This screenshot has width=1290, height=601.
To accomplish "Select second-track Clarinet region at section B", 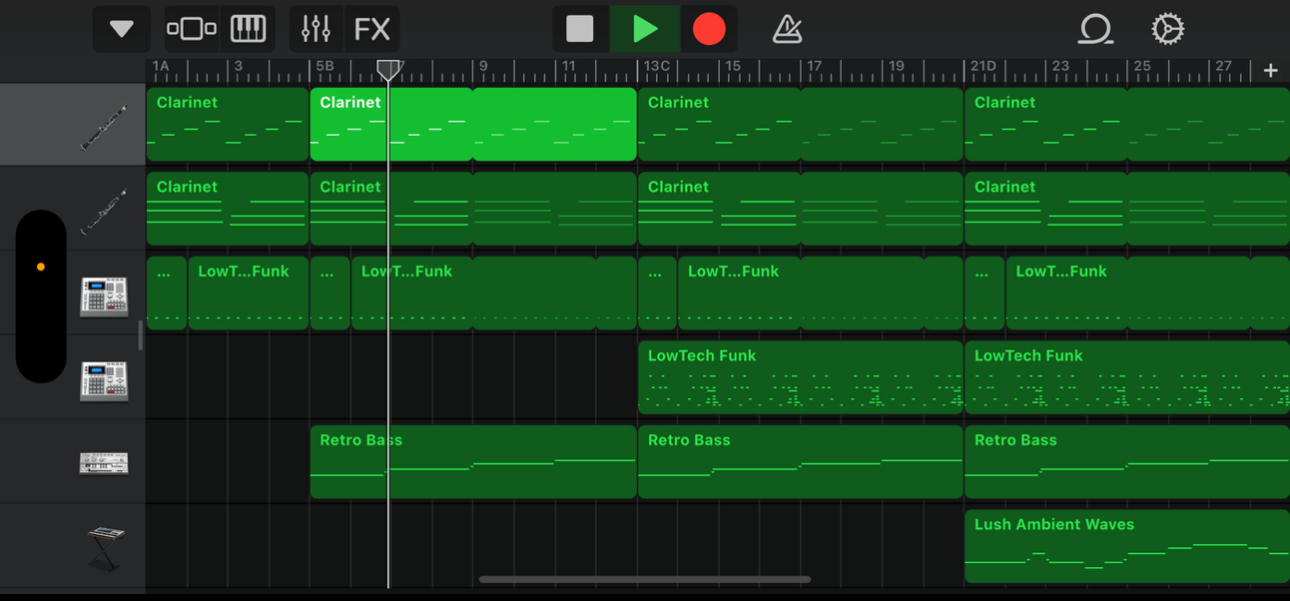I will (x=473, y=209).
